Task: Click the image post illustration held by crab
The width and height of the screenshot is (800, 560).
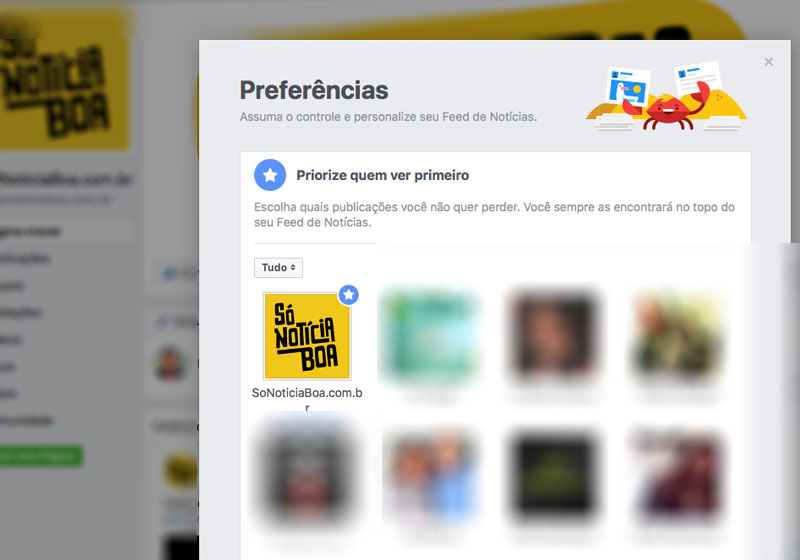Action: [628, 87]
